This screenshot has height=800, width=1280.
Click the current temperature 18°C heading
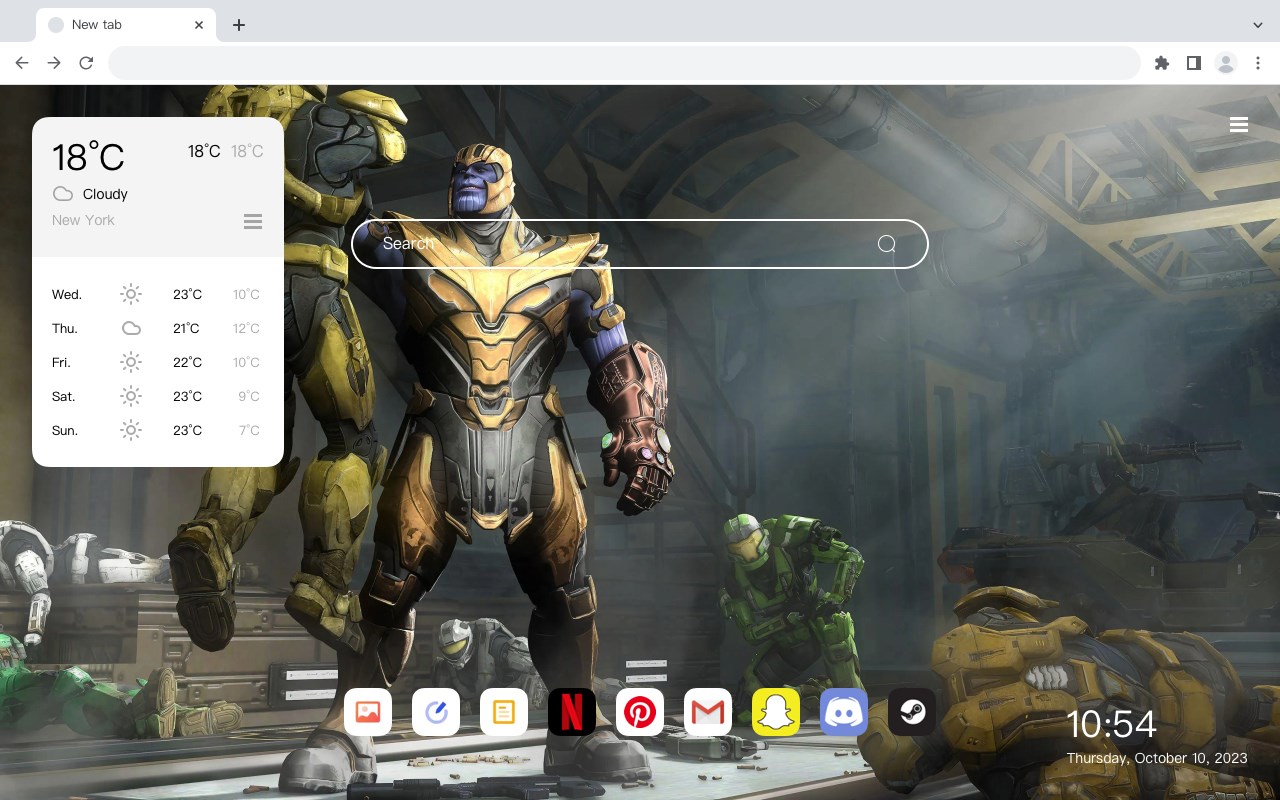point(88,157)
